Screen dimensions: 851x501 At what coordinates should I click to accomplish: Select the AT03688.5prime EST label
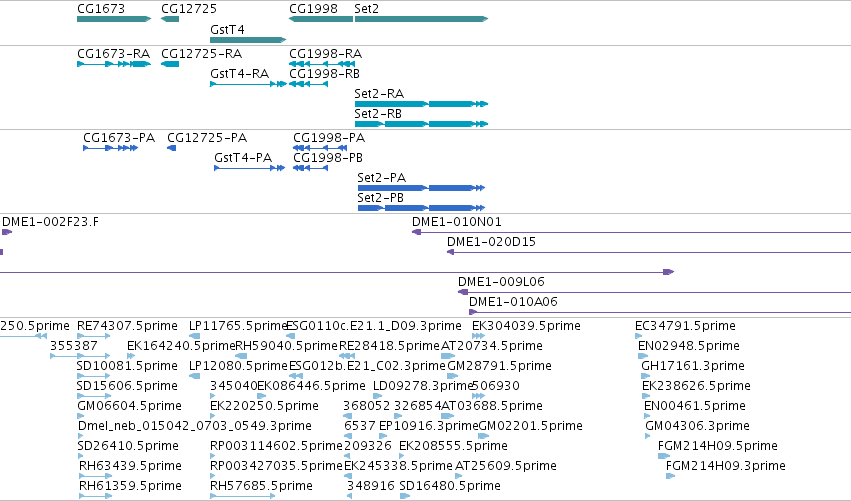tap(492, 406)
